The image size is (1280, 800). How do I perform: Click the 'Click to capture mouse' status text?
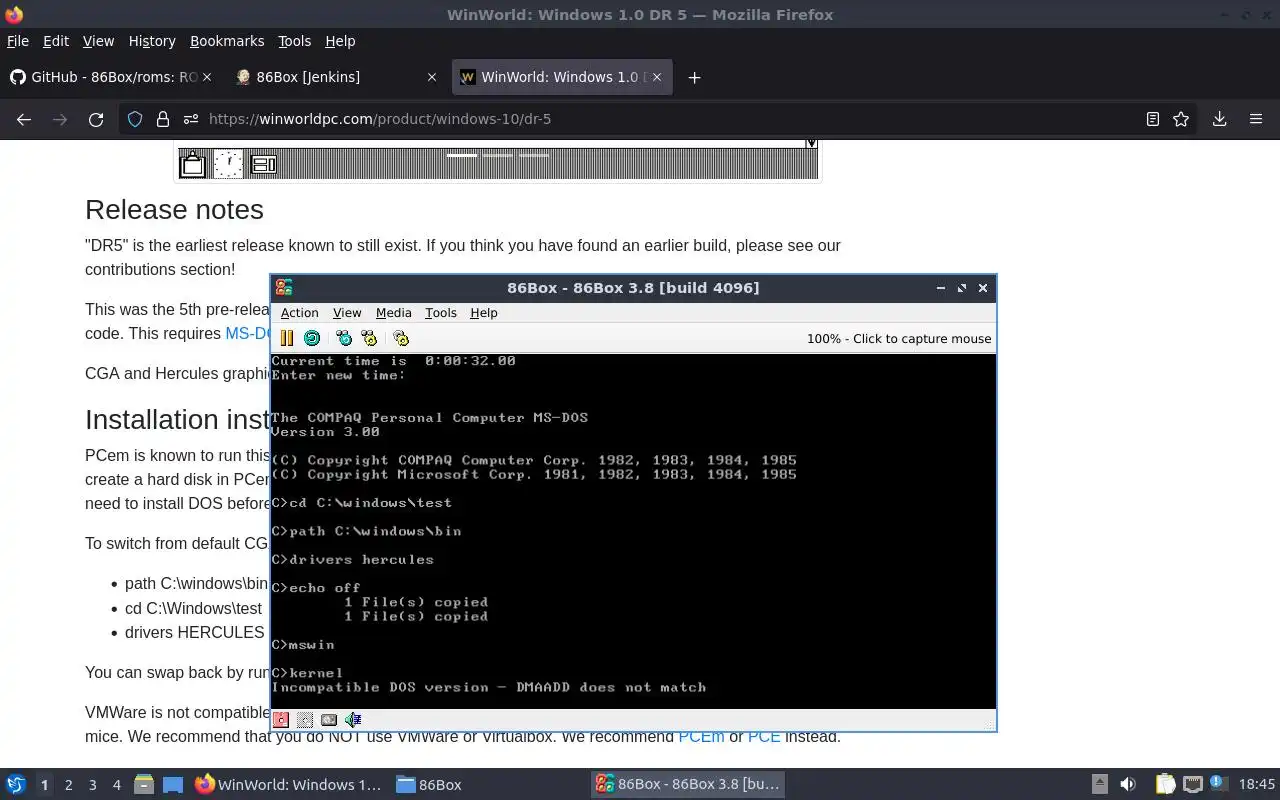[x=899, y=338]
